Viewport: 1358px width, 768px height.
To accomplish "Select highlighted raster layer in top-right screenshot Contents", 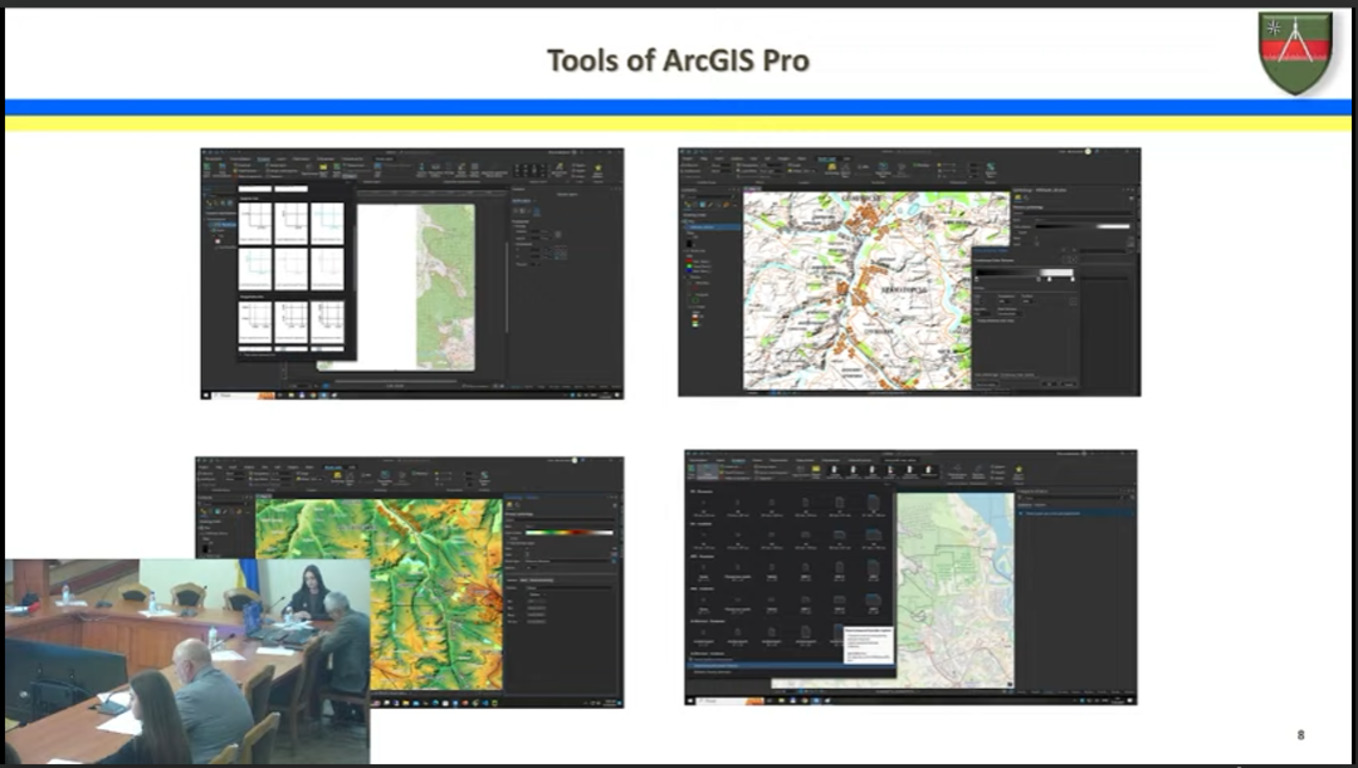I will (711, 227).
